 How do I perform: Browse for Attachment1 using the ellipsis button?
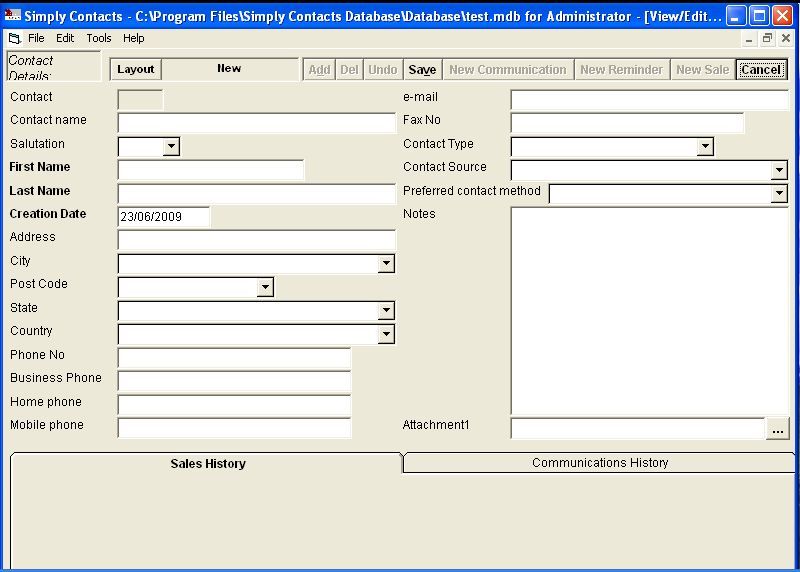tap(778, 429)
